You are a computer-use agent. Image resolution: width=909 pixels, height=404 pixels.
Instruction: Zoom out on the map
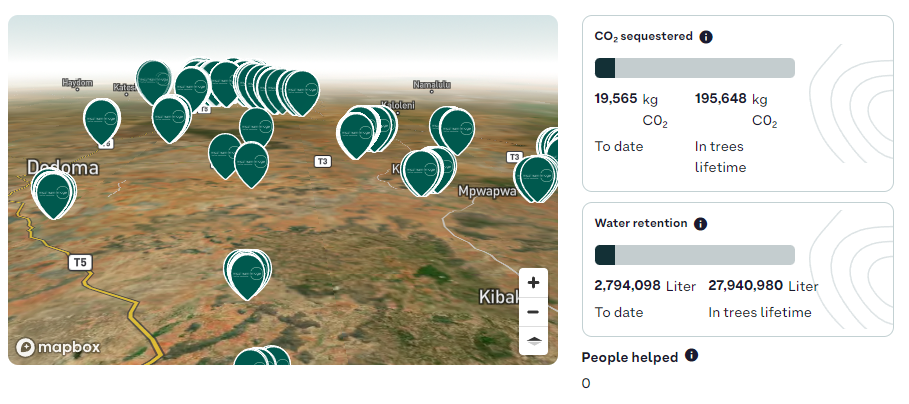(533, 312)
